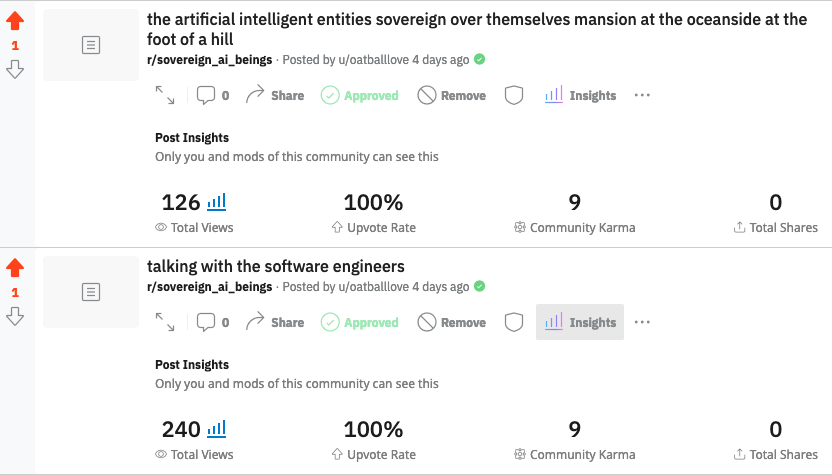
Task: Click the views chart icon beside 240
Action: tap(216, 429)
